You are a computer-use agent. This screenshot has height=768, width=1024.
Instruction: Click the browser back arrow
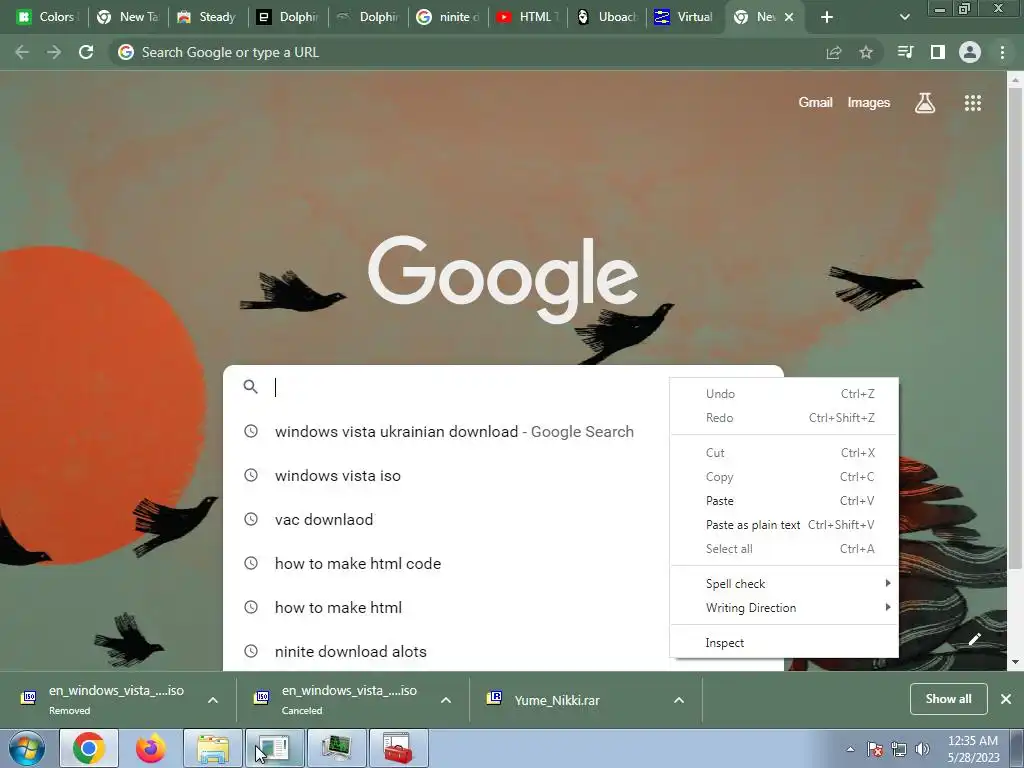coord(22,52)
